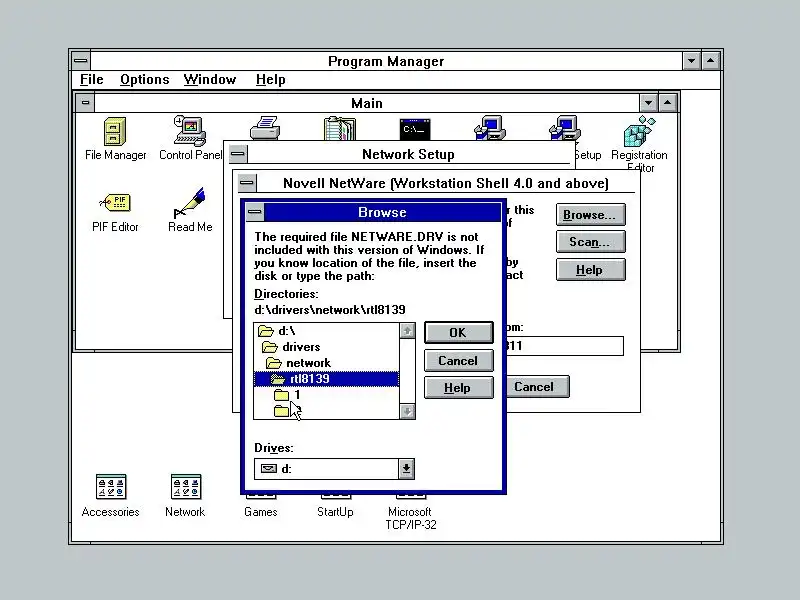800x600 pixels.
Task: Open Program Manager control menu box
Action: 81,61
